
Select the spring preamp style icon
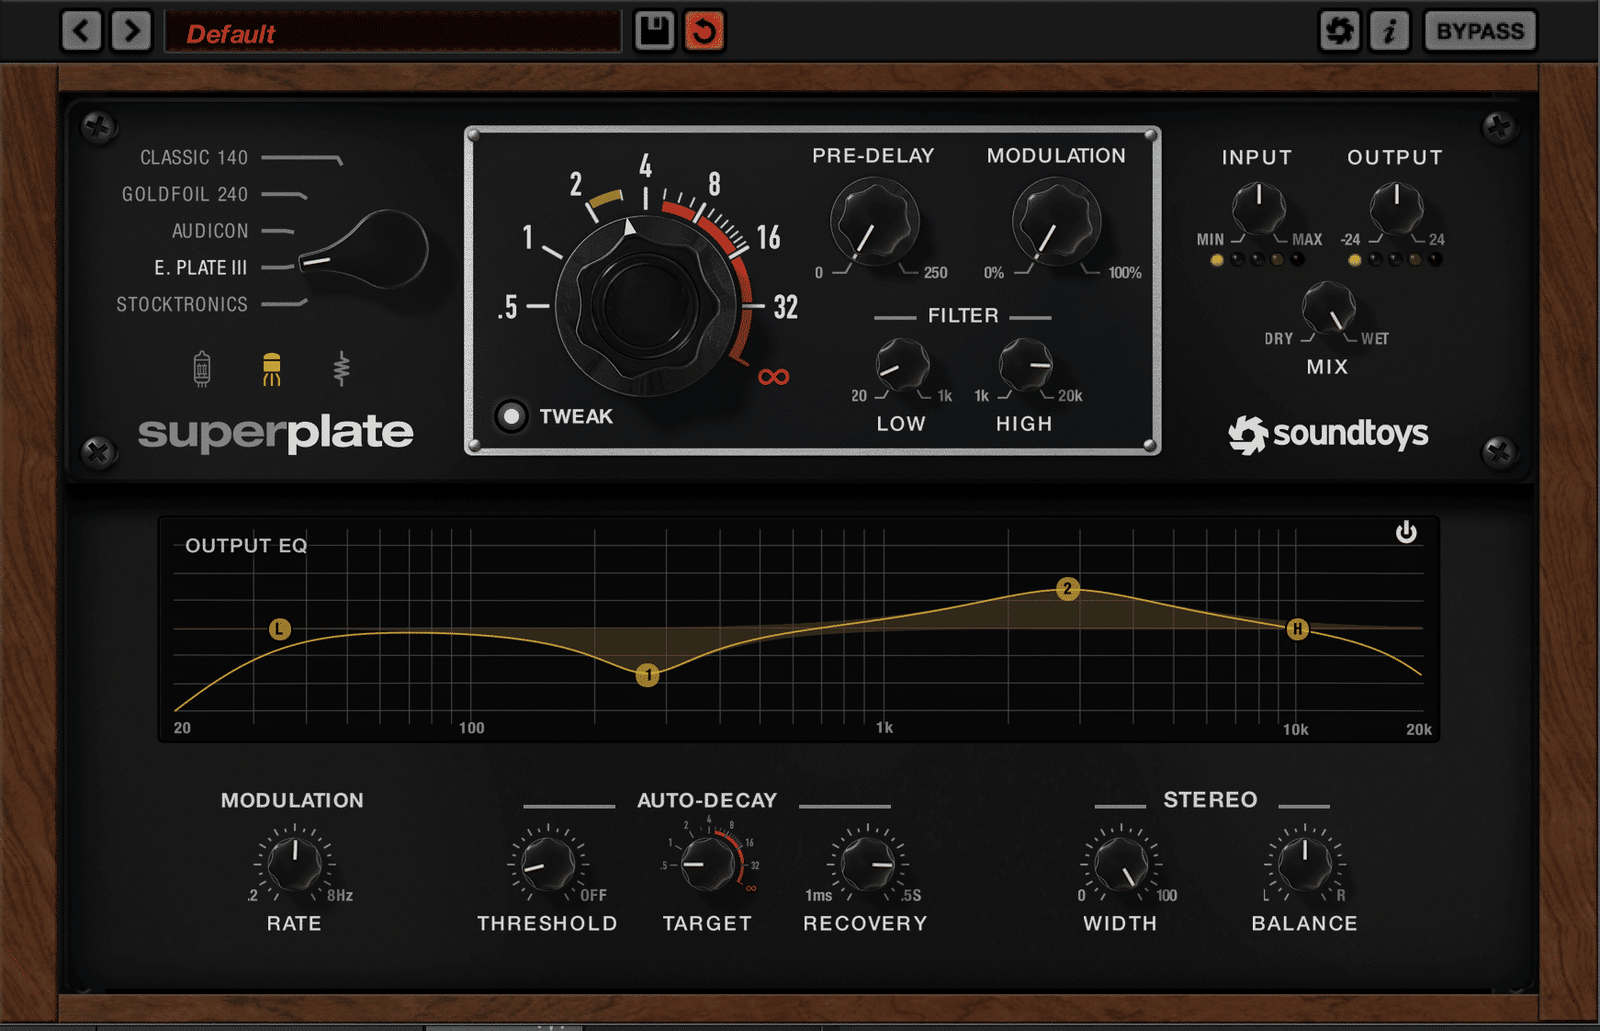[342, 370]
